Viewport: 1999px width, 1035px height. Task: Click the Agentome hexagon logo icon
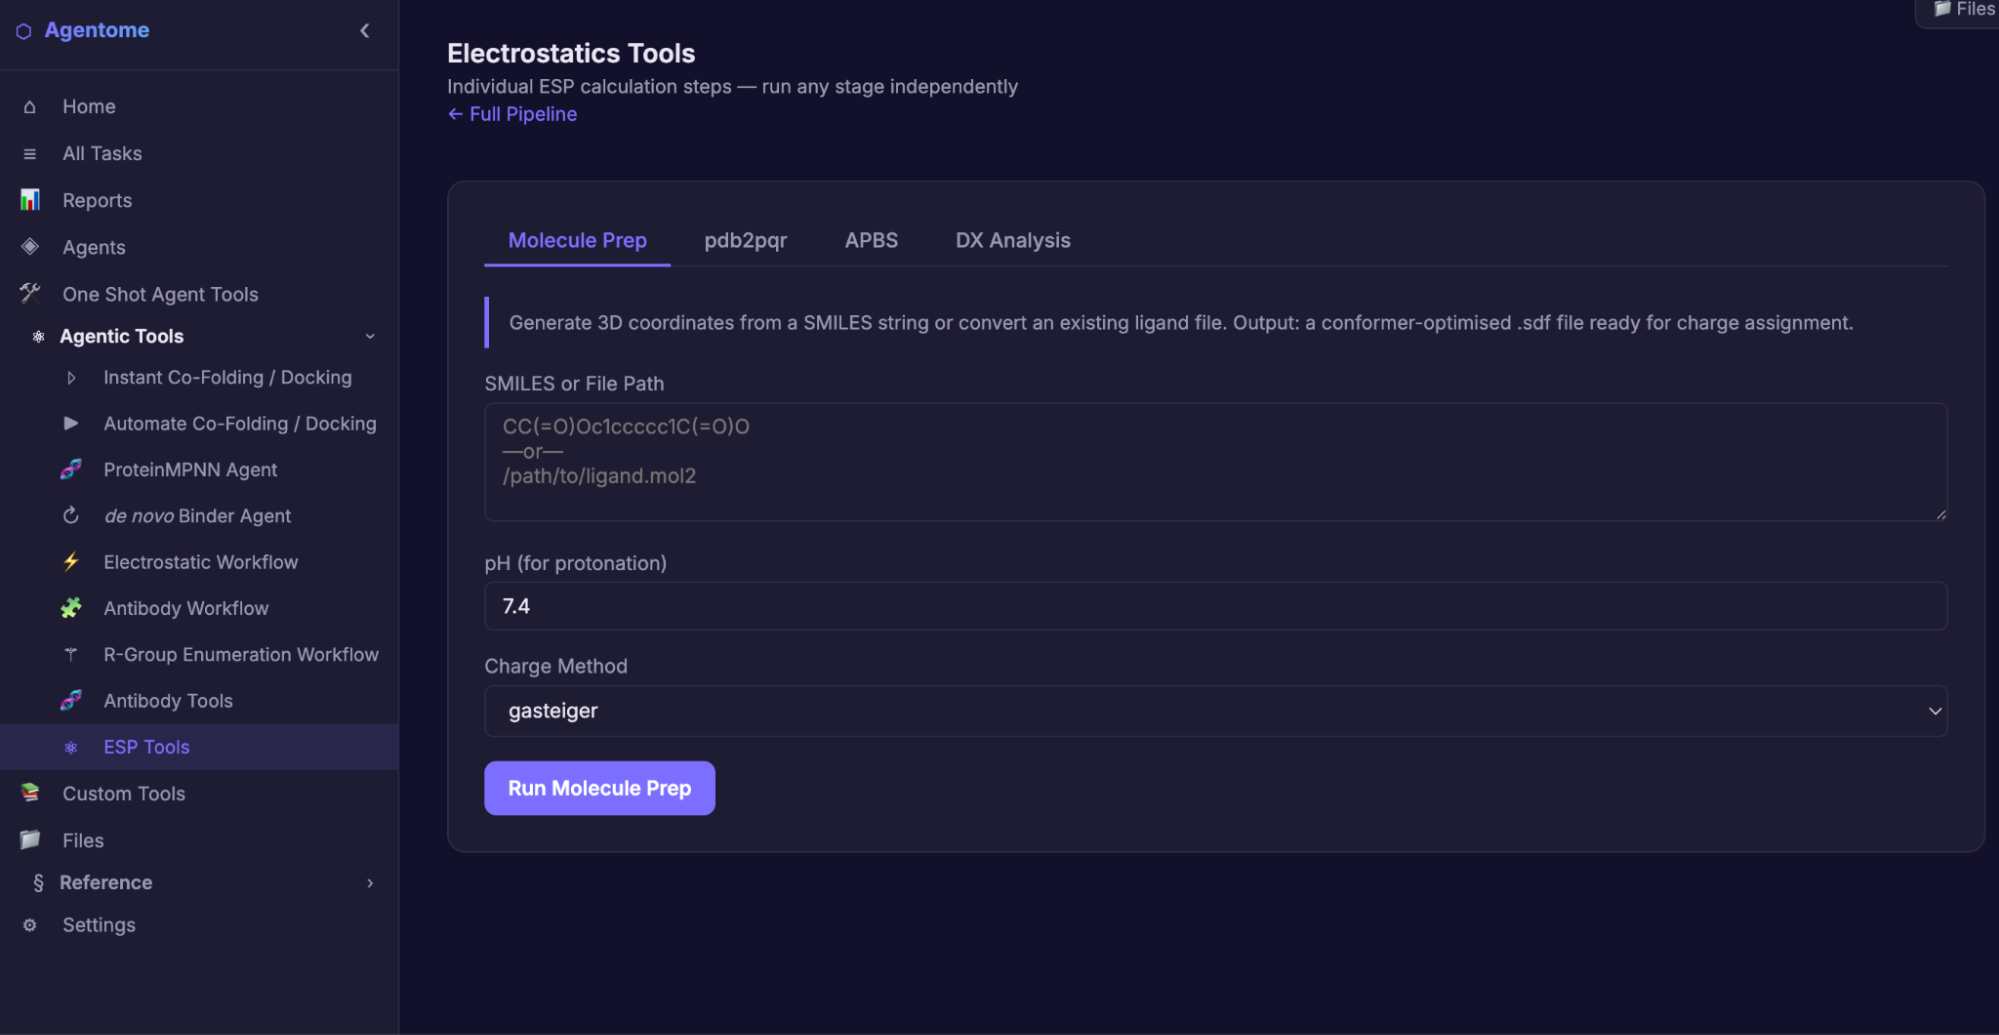[24, 31]
